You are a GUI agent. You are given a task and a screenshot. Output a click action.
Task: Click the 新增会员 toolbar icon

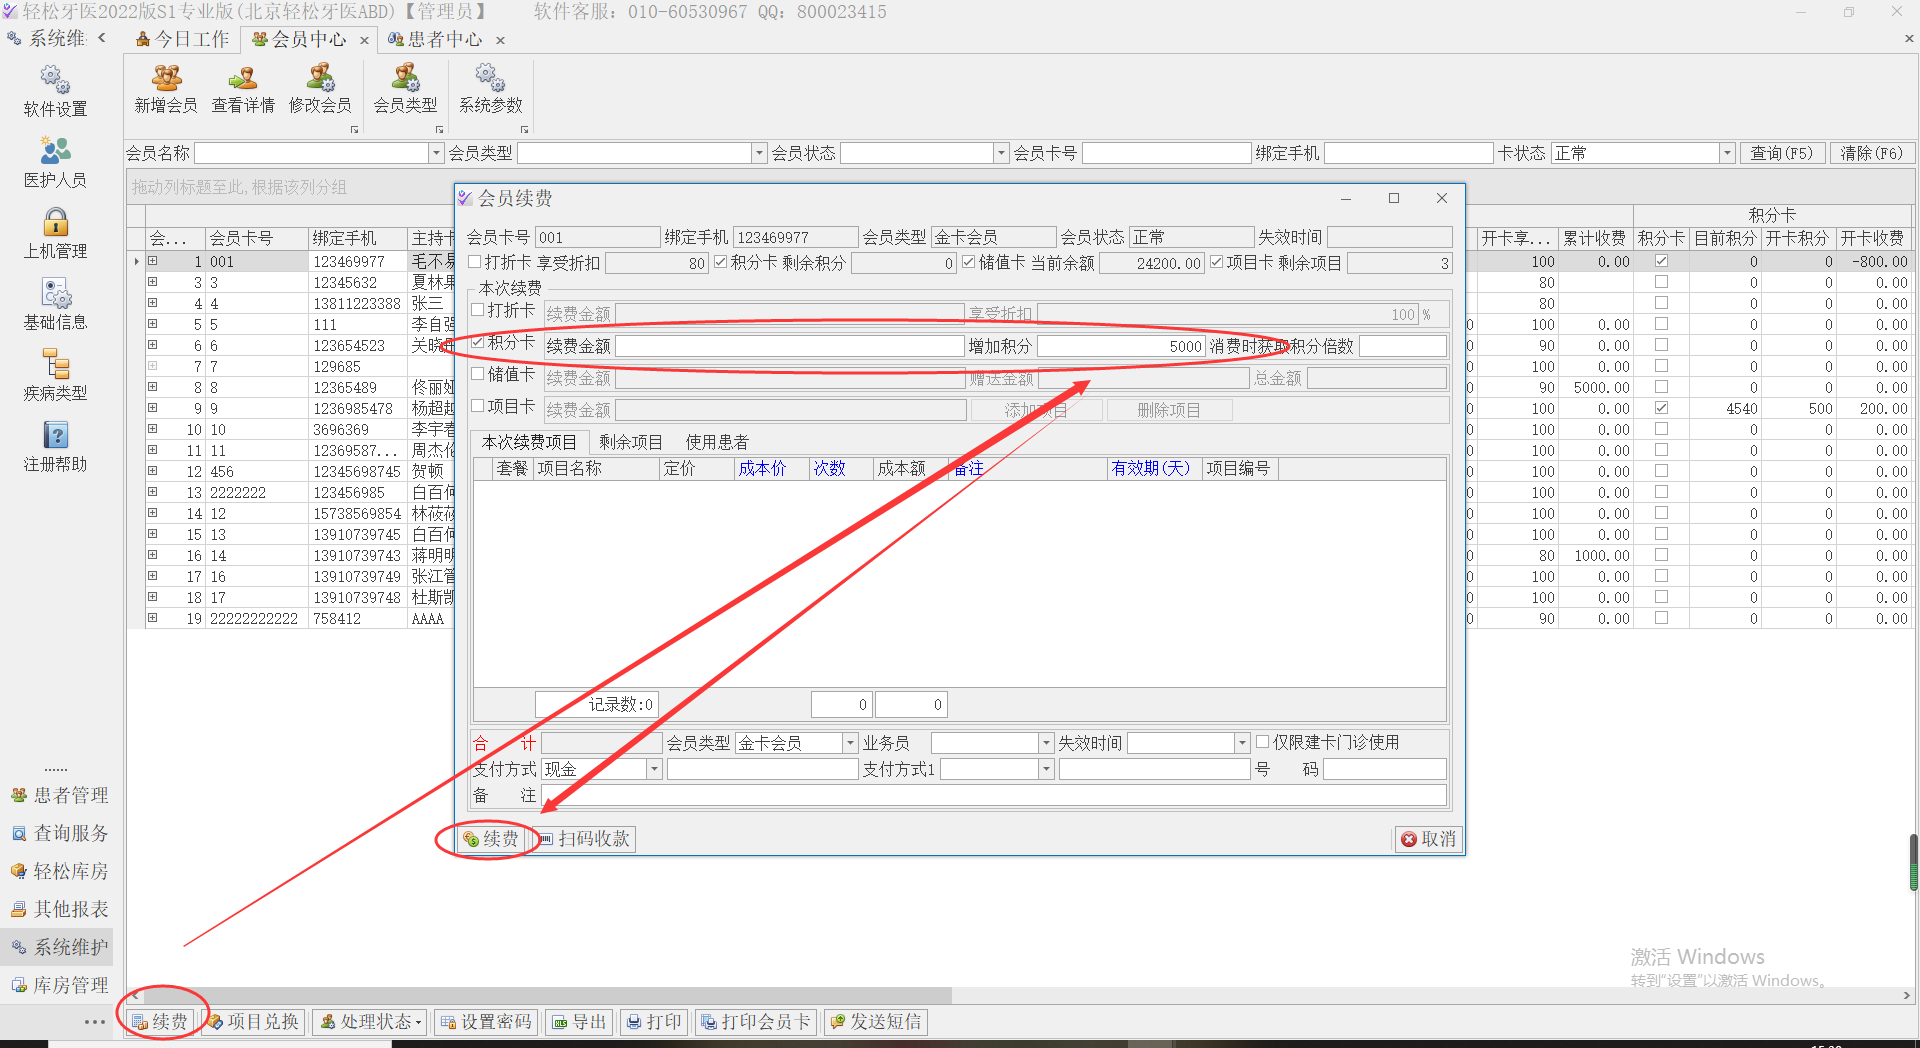tap(166, 89)
